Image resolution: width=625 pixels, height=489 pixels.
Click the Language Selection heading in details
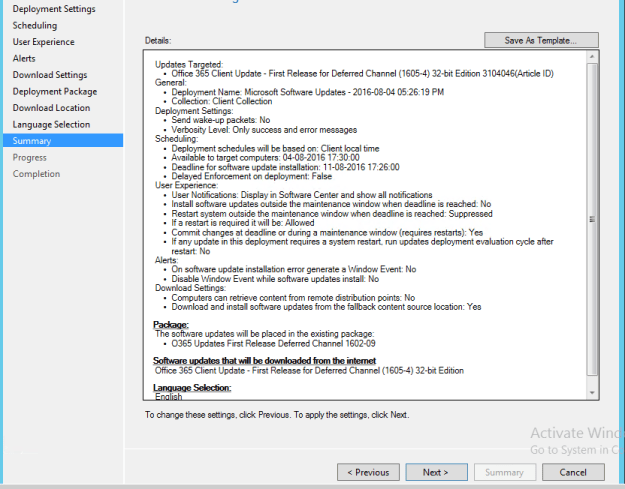(192, 388)
